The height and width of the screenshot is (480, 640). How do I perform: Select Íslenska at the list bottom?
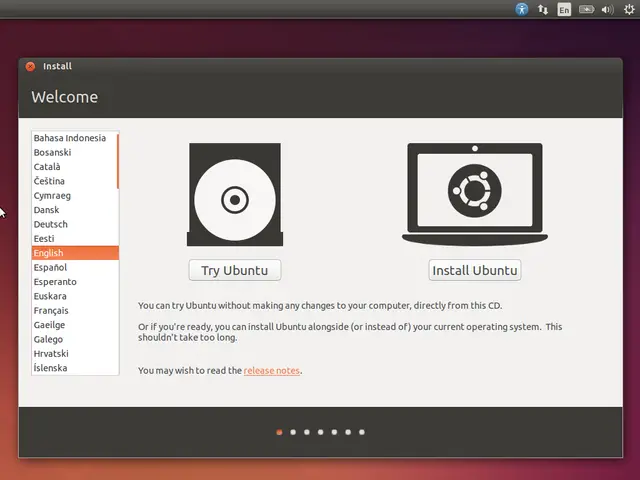[x=50, y=368]
